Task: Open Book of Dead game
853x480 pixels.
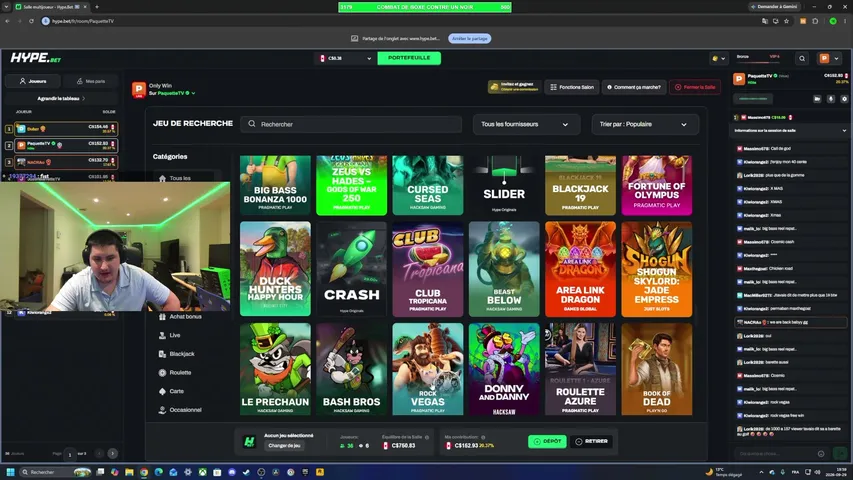Action: point(657,369)
